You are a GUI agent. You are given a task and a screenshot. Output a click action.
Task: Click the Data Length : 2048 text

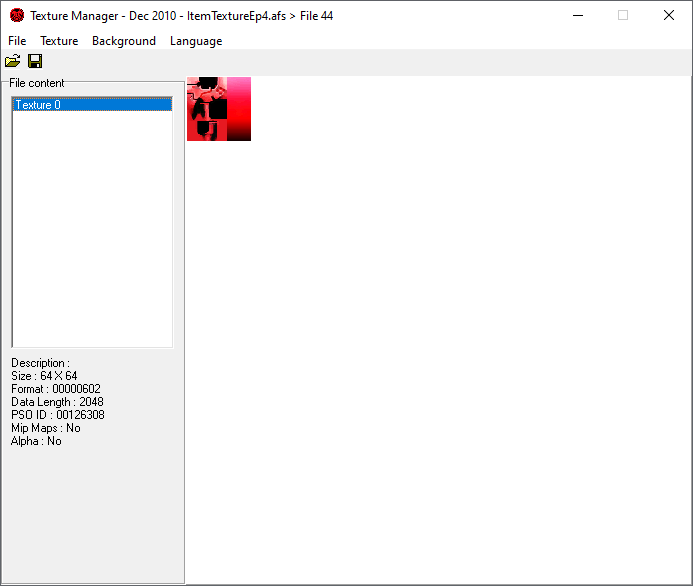57,402
